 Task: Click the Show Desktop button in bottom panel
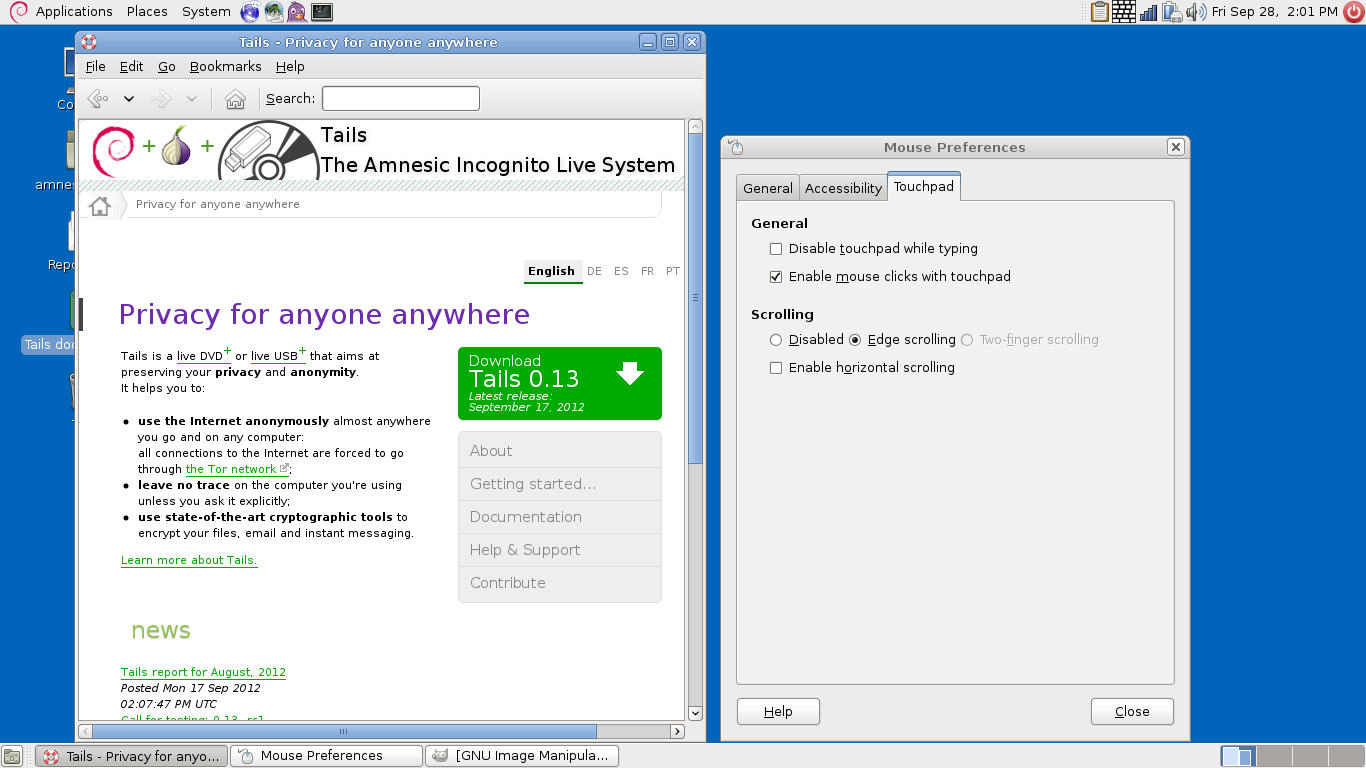tap(12, 756)
